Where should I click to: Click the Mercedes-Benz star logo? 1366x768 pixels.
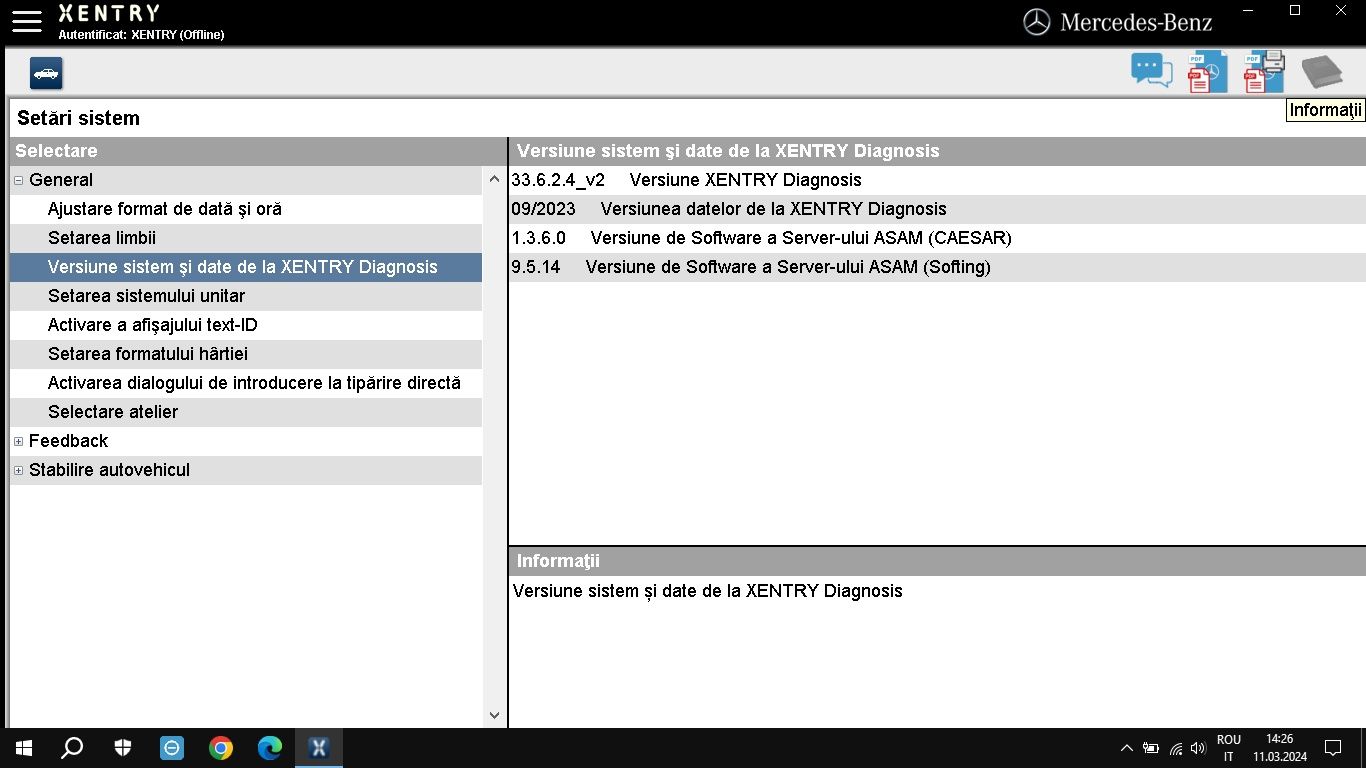pos(1037,22)
